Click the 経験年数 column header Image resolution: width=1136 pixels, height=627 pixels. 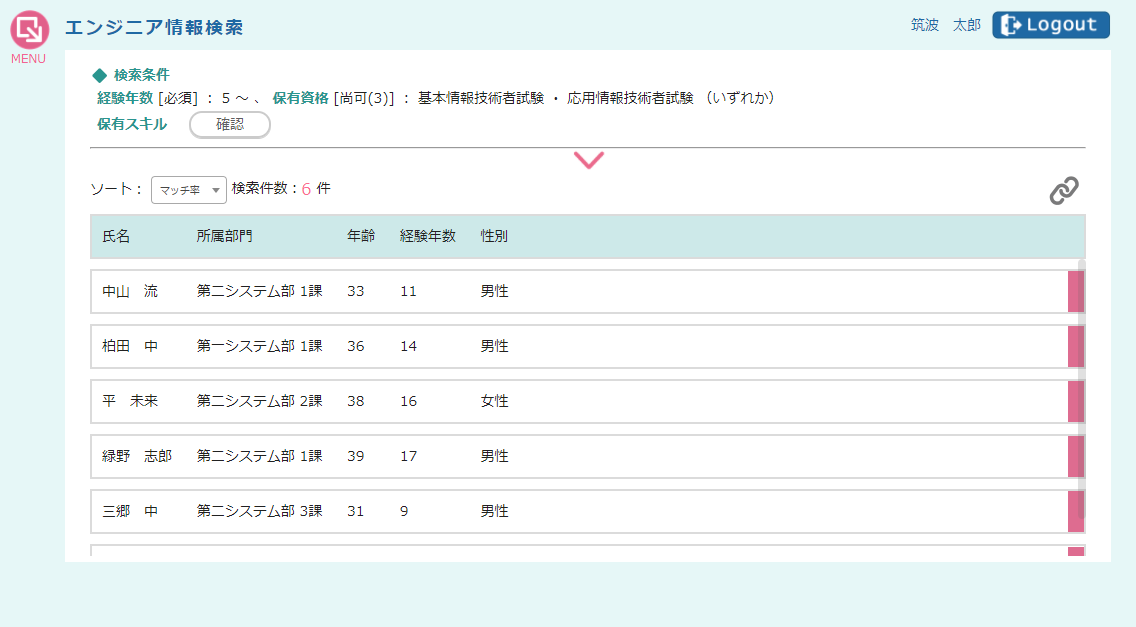coord(427,236)
